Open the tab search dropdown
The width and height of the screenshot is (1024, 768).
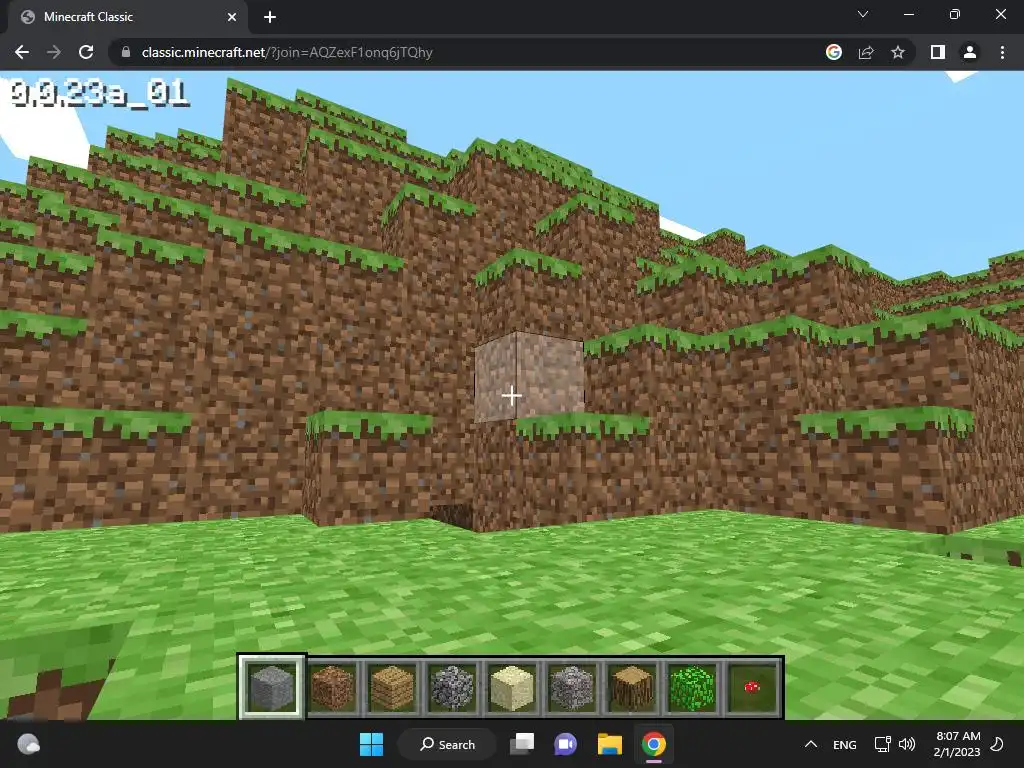863,14
